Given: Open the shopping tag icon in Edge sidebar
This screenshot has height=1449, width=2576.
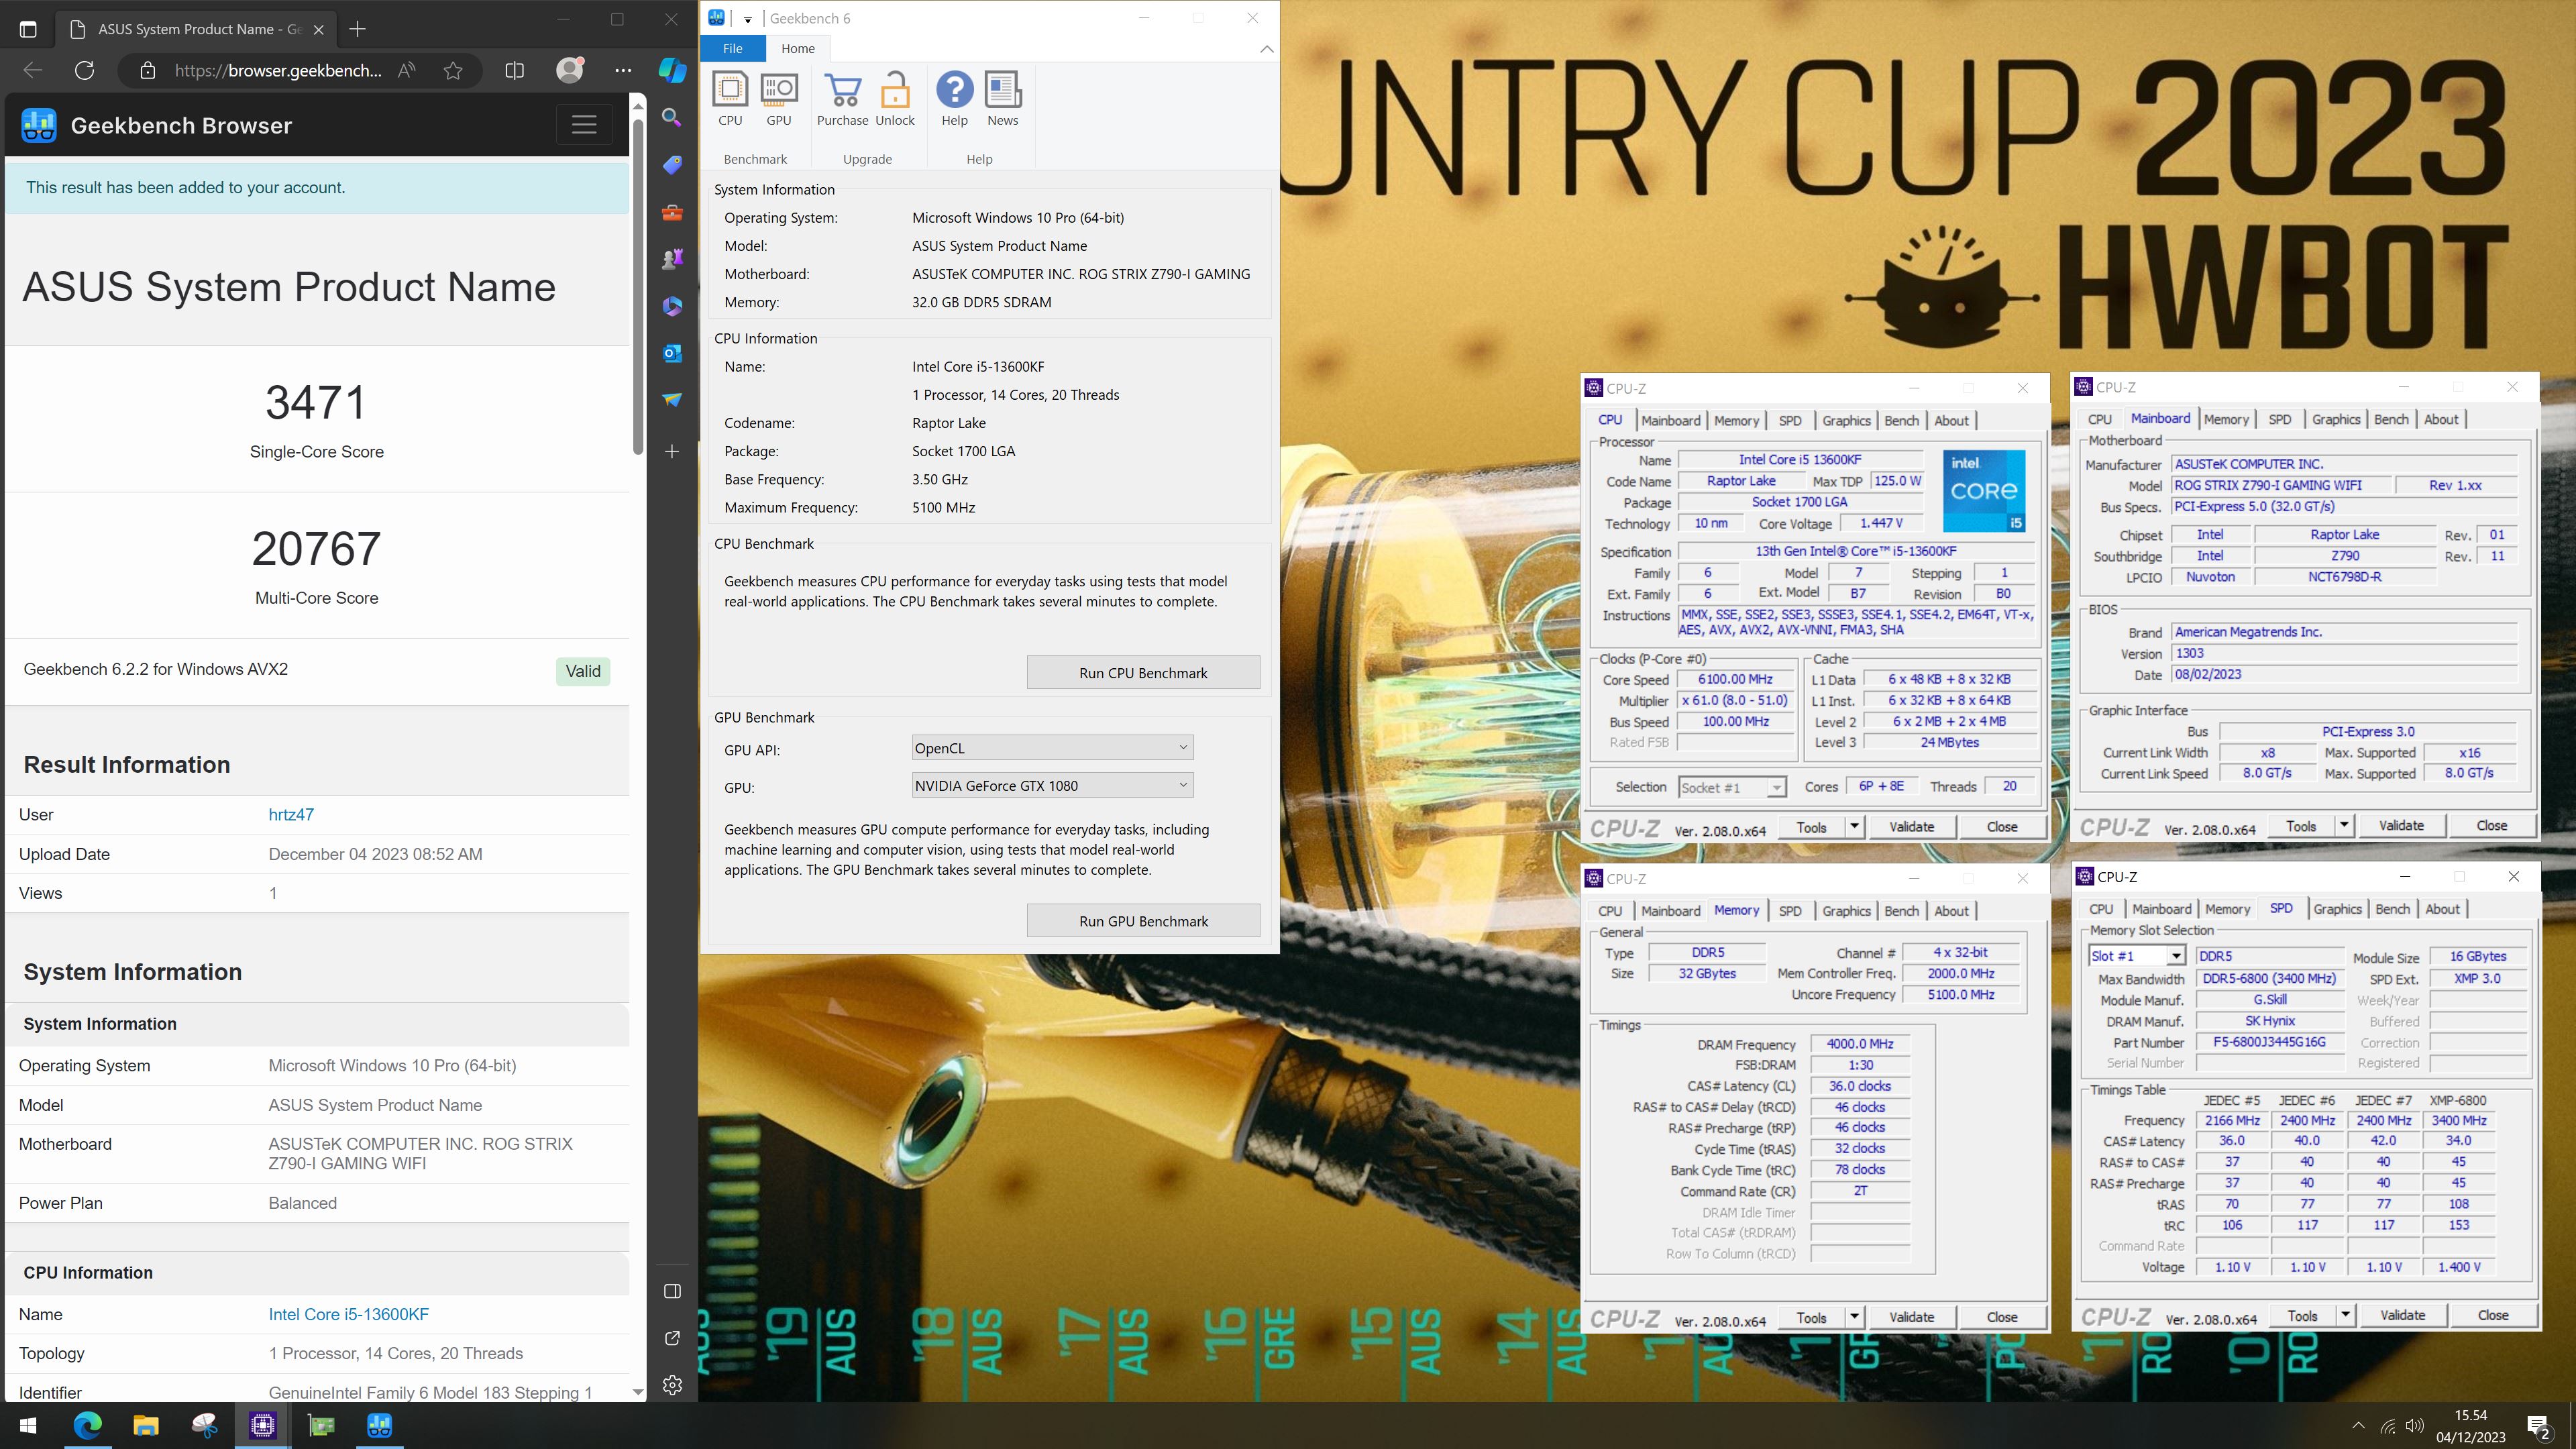Looking at the screenshot, I should point(672,165).
